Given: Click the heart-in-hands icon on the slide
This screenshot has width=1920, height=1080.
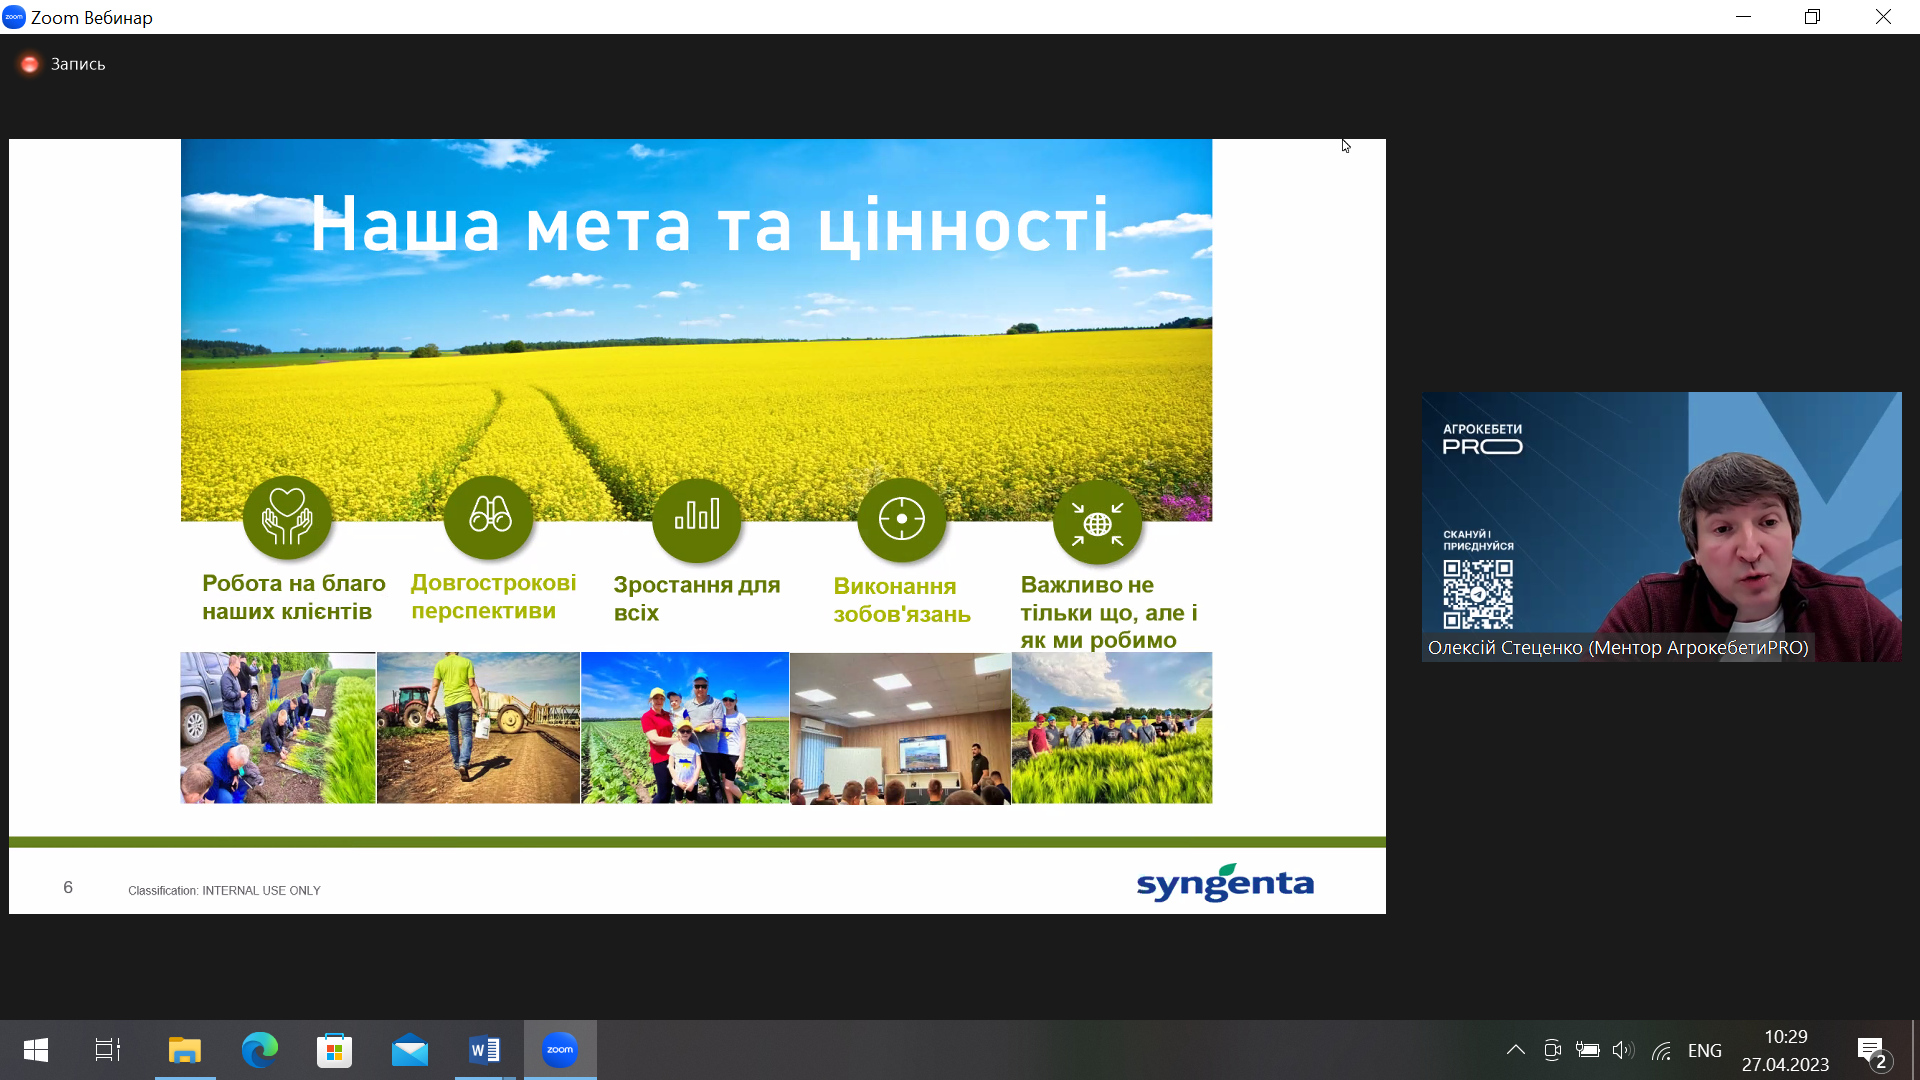Looking at the screenshot, I should point(287,518).
